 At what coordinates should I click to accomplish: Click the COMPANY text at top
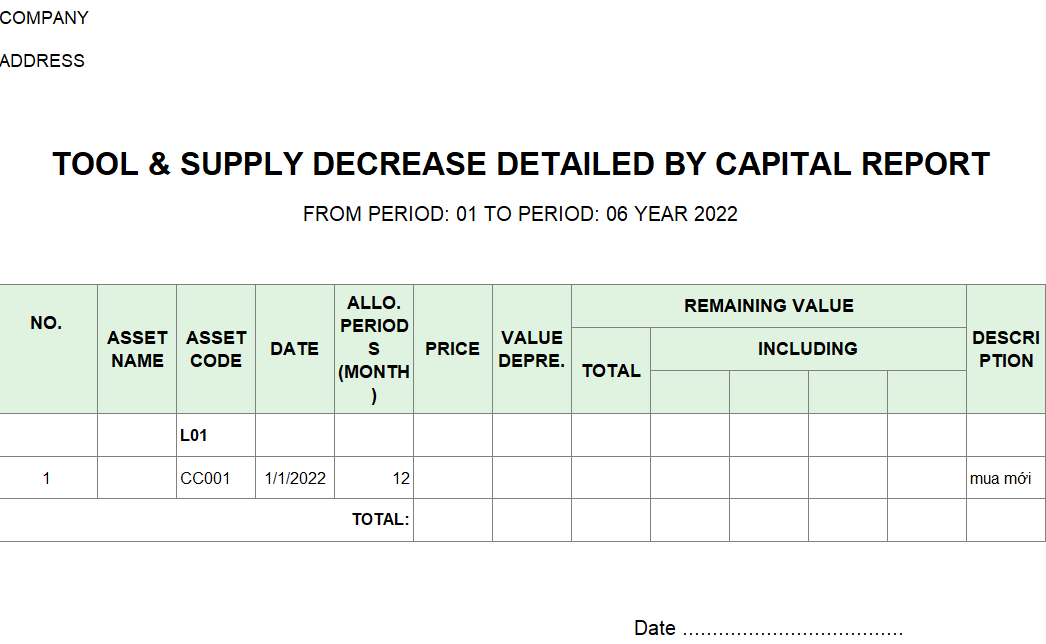(x=44, y=18)
